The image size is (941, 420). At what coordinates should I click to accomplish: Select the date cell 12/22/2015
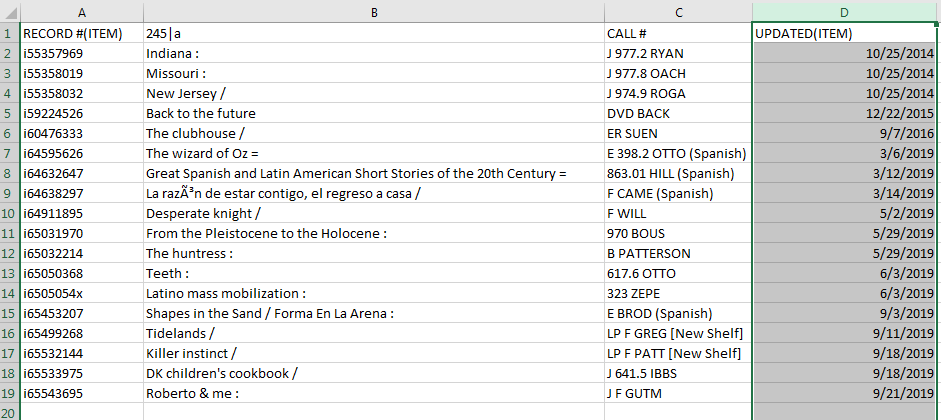[845, 113]
